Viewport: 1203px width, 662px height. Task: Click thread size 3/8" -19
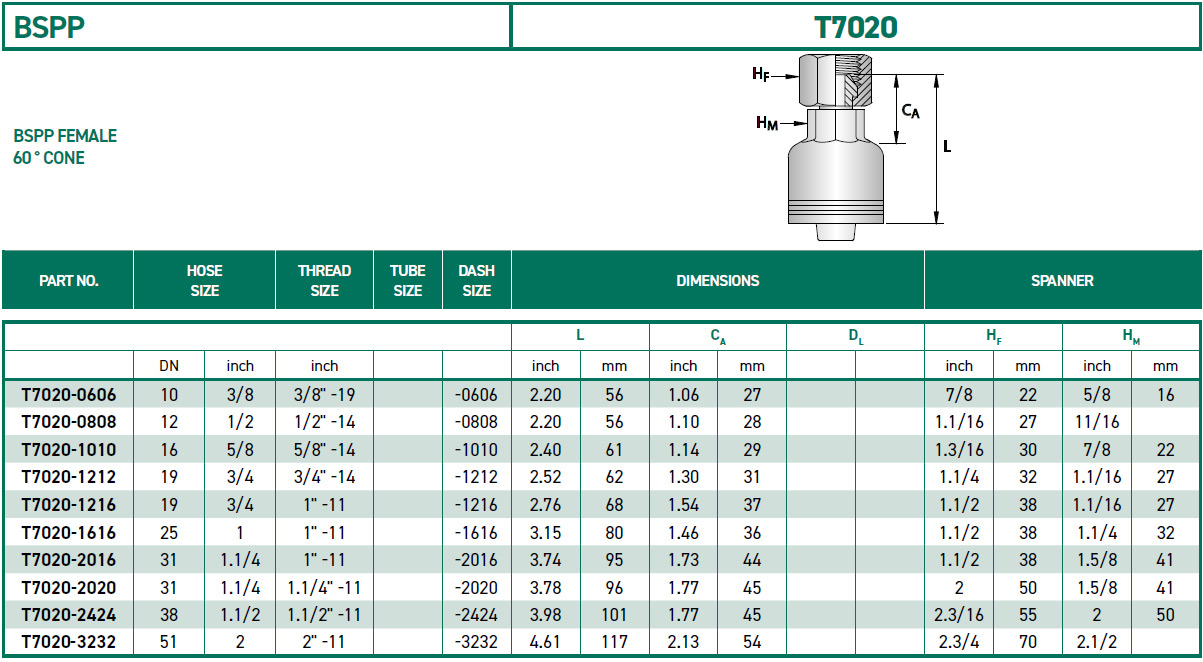(325, 395)
